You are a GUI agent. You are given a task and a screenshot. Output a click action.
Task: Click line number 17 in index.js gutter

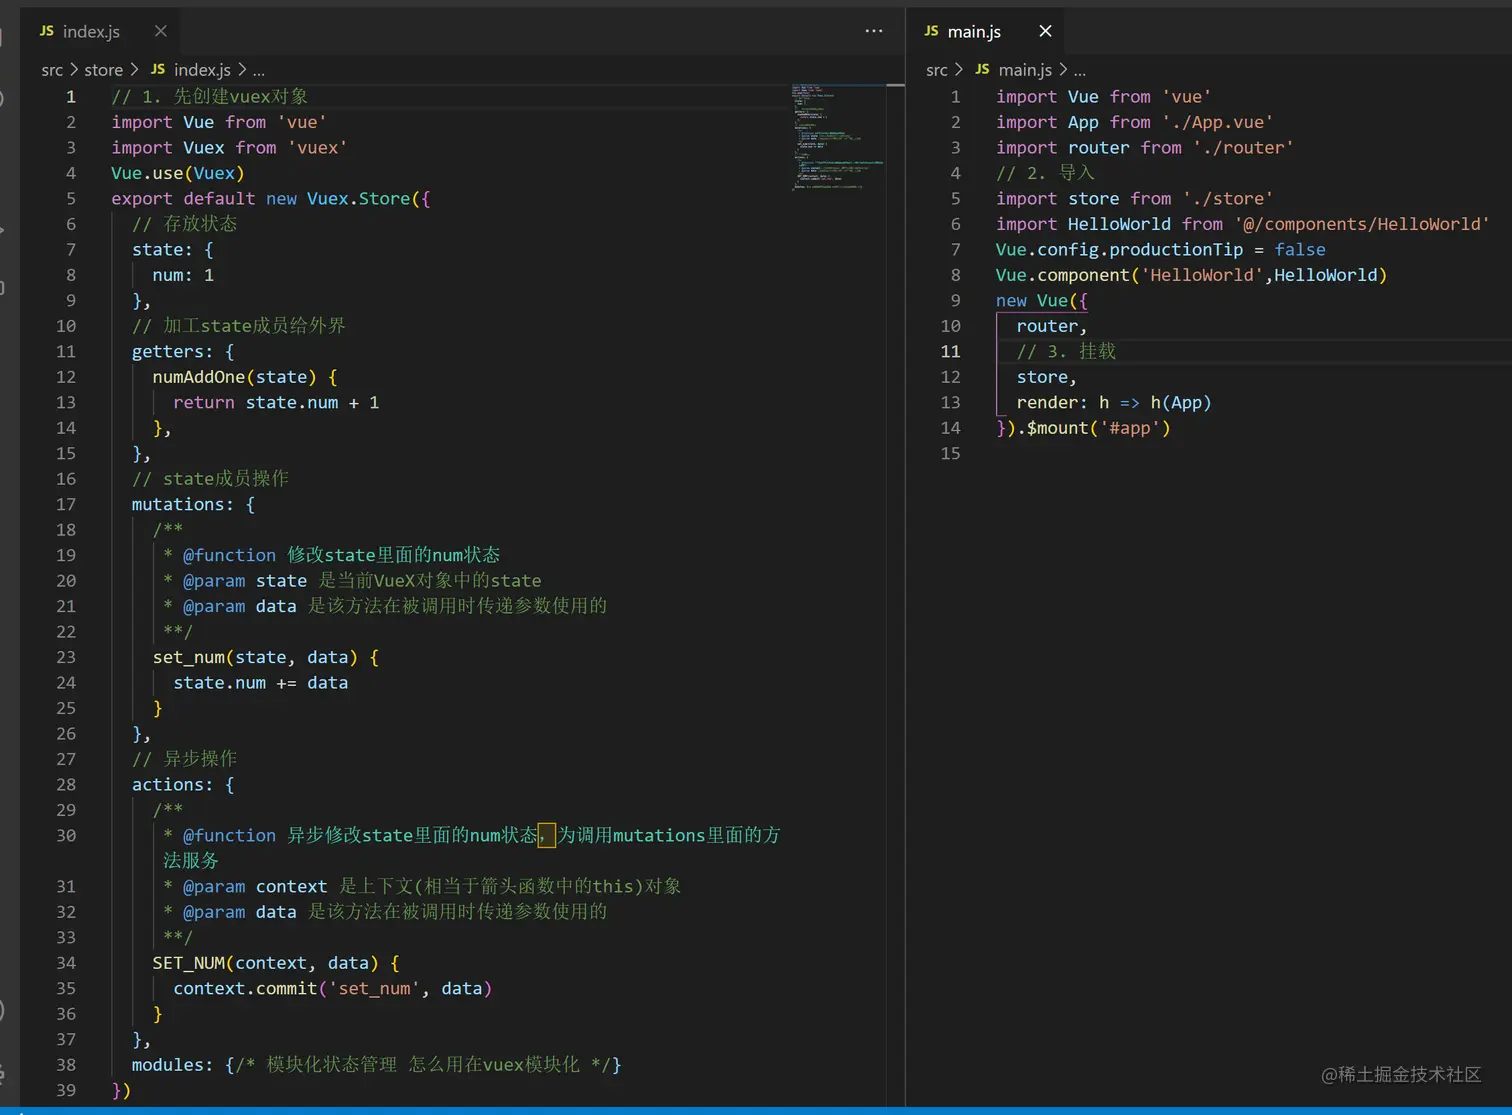(x=66, y=505)
